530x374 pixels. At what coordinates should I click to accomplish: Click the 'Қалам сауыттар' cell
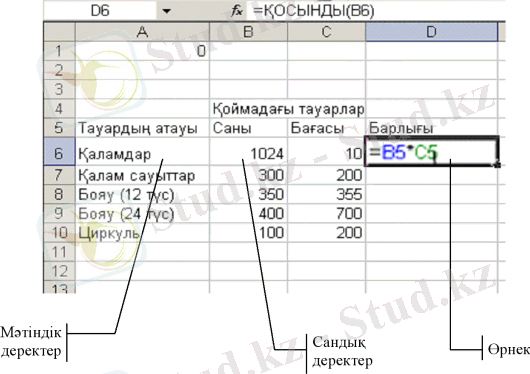point(142,175)
